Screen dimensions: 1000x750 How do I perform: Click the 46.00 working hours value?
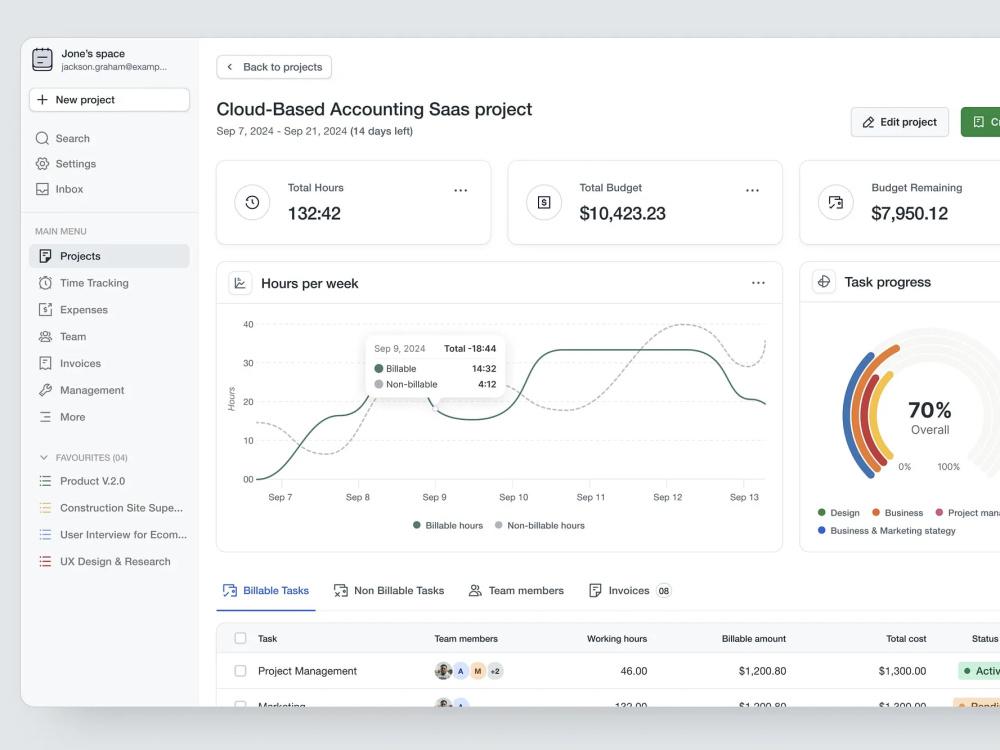(634, 671)
